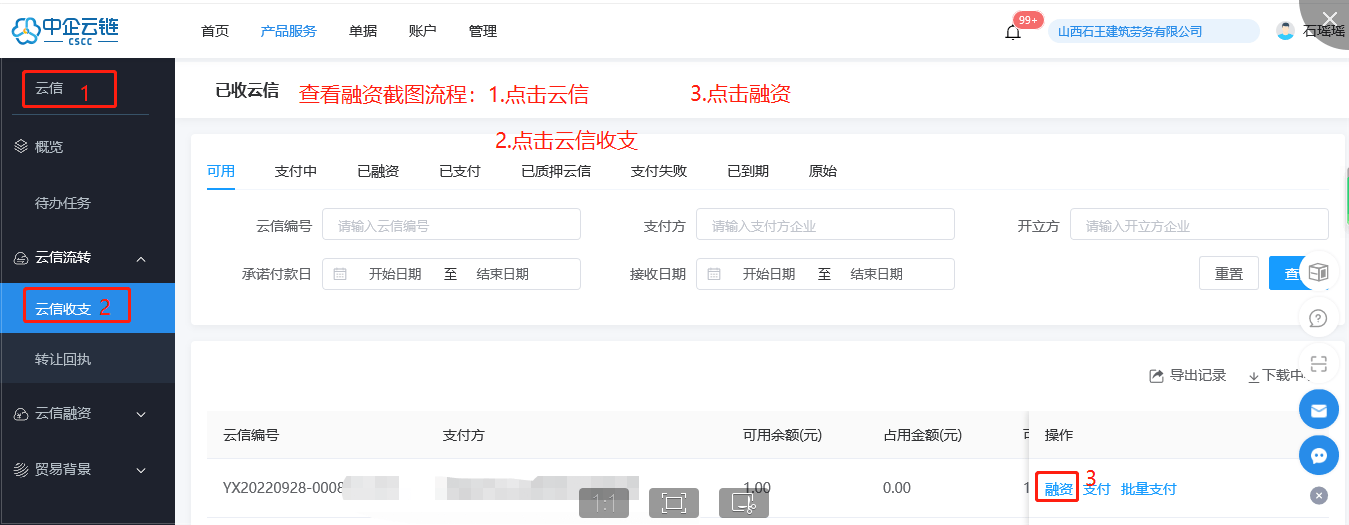Switch to the 已支付 tab
This screenshot has height=525, width=1349.
pos(460,171)
